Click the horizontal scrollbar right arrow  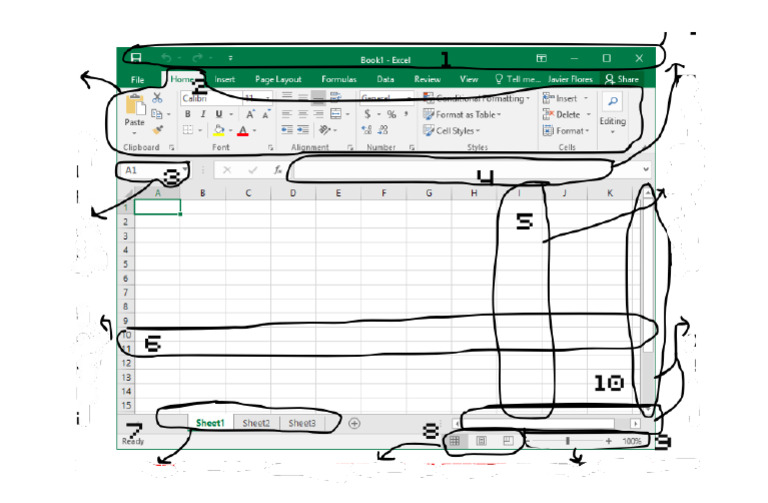coord(635,423)
